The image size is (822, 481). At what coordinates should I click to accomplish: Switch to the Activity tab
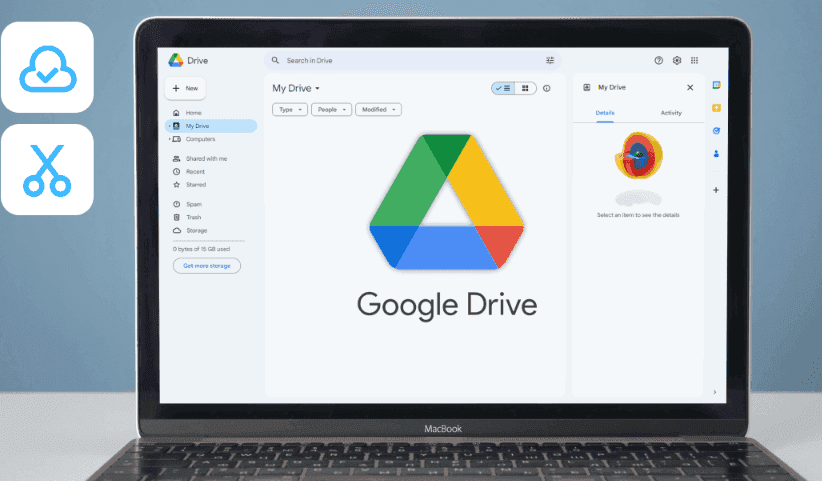671,113
